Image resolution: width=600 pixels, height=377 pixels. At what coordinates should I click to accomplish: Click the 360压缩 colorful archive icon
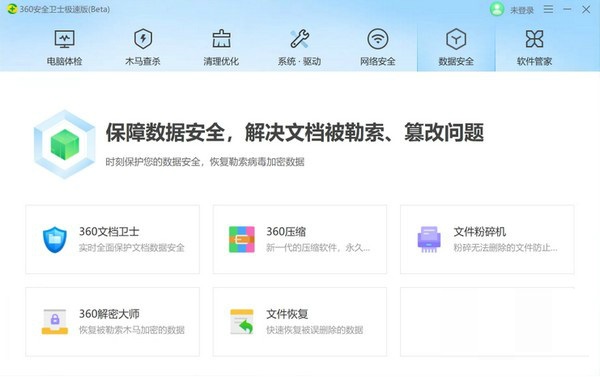tap(242, 239)
